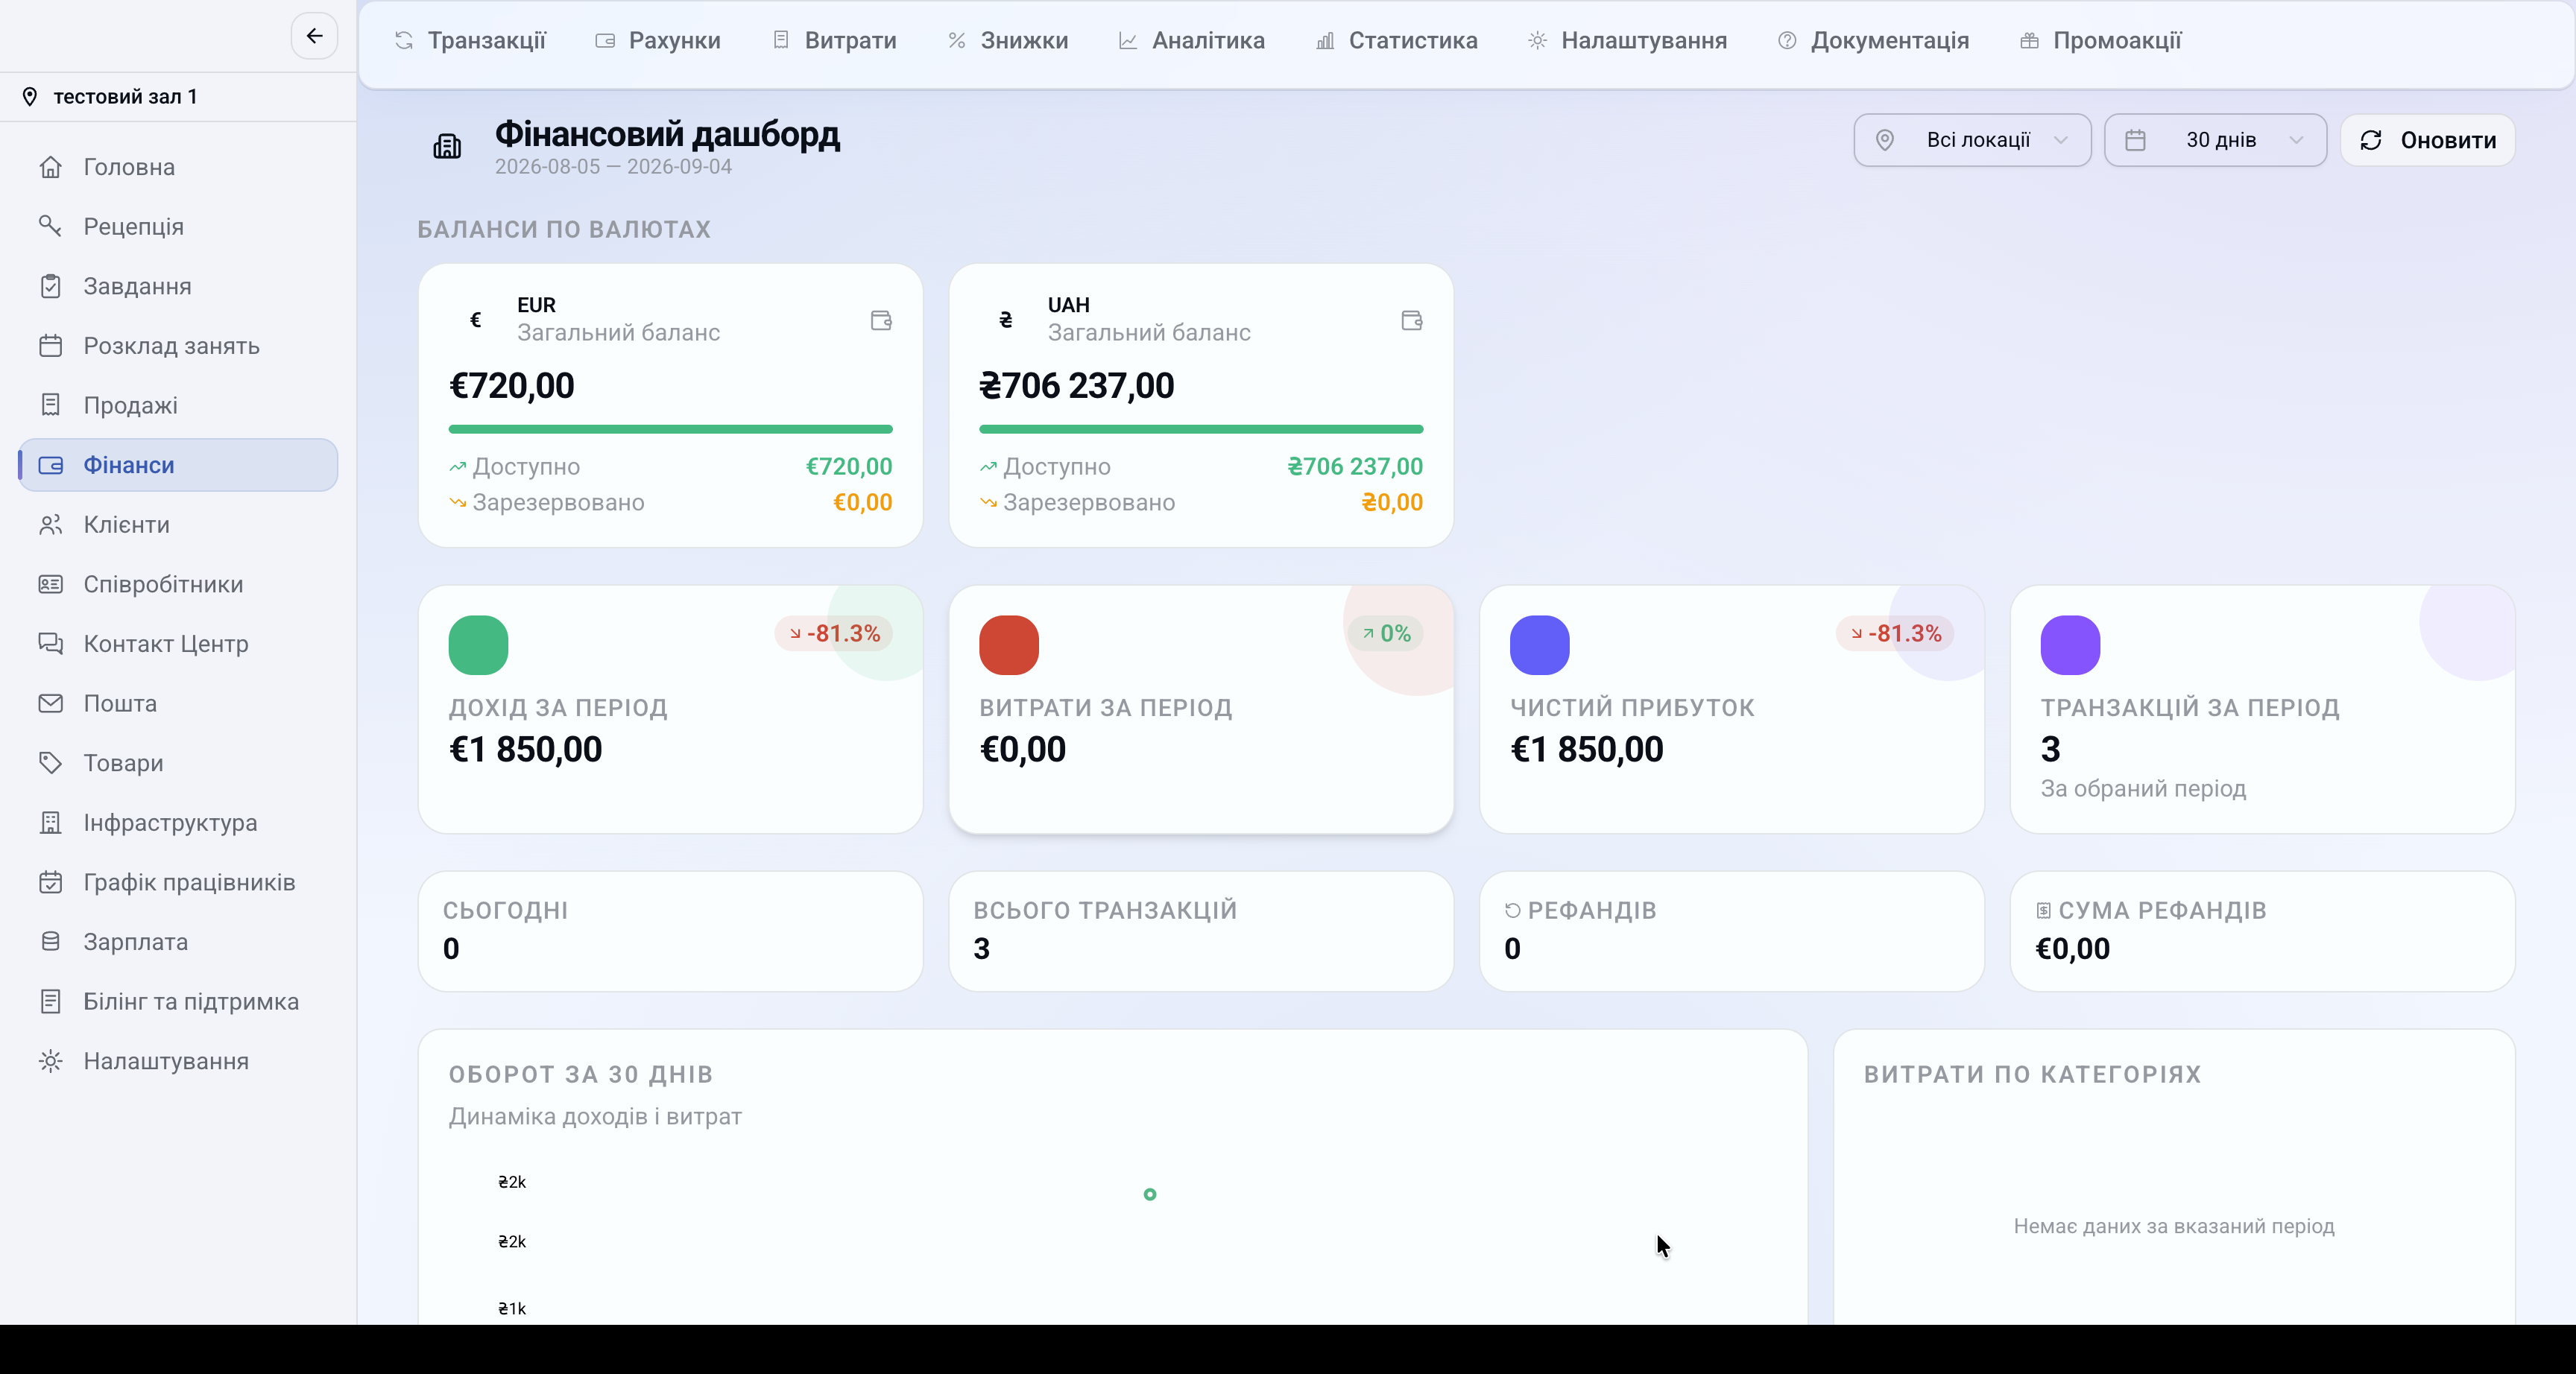Open the Промоакції tab

point(2101,41)
